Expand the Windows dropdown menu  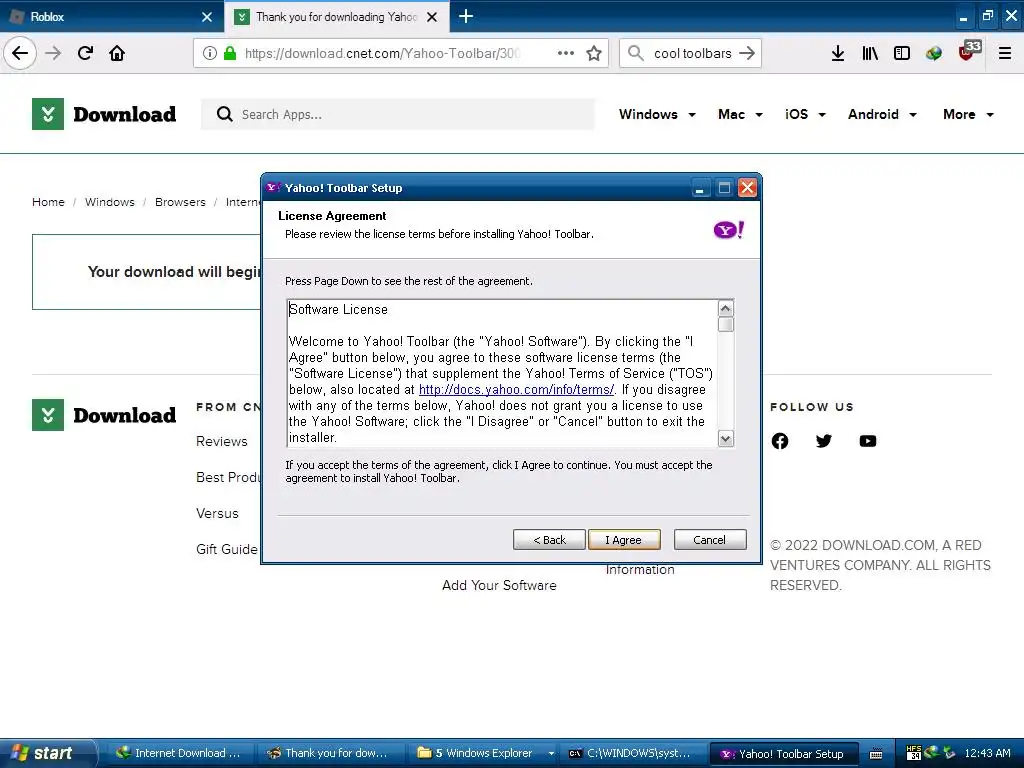pos(657,114)
